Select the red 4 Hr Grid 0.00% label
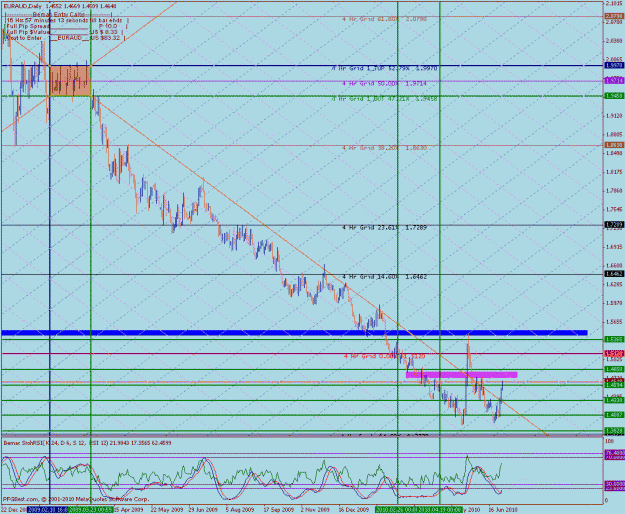 (x=384, y=356)
